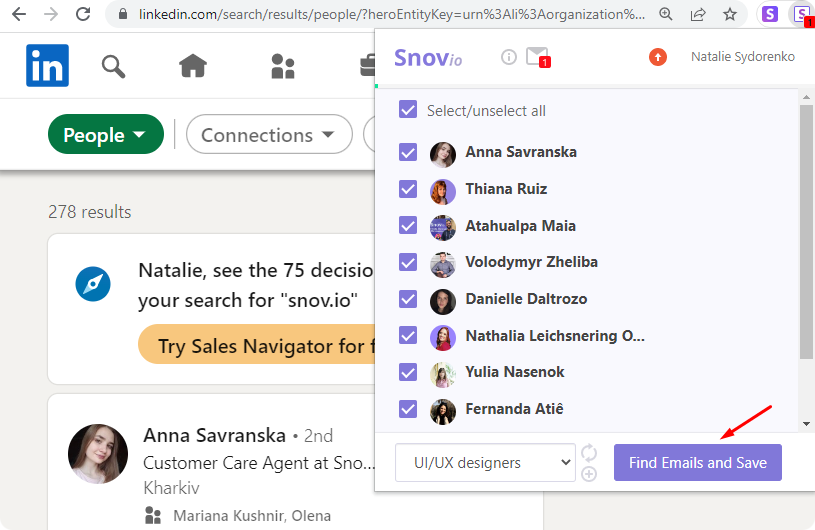Bookmark page with star icon
This screenshot has height=530, width=815.
point(730,14)
